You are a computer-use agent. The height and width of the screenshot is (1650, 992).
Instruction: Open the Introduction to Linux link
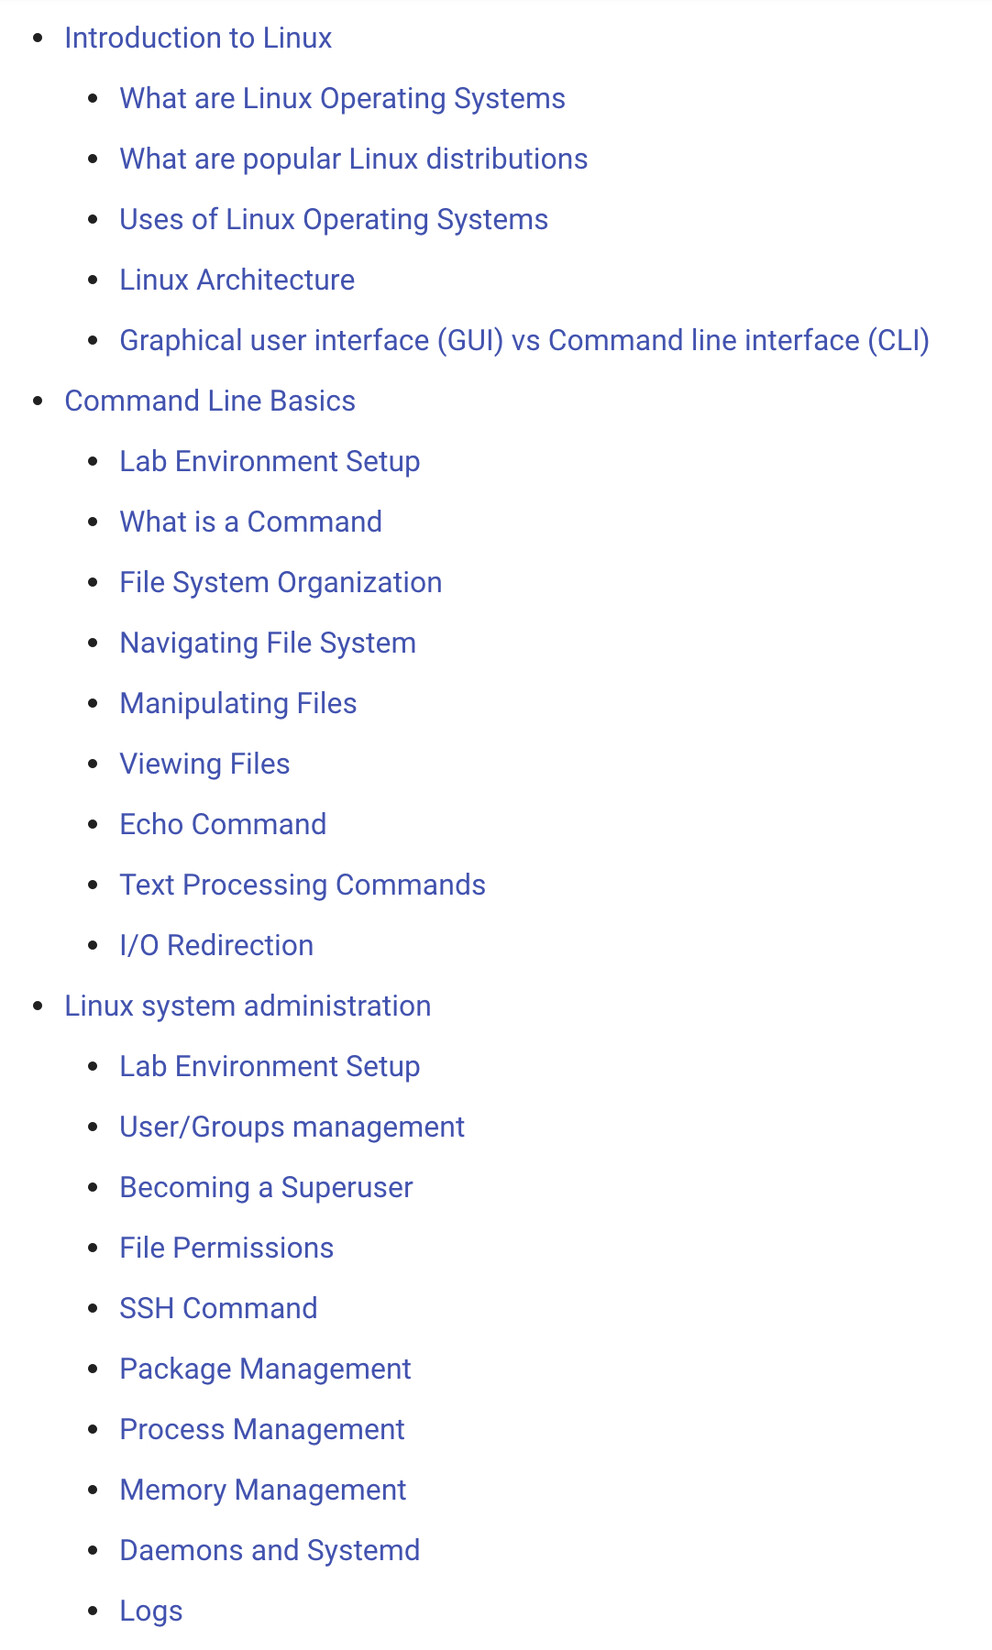198,38
